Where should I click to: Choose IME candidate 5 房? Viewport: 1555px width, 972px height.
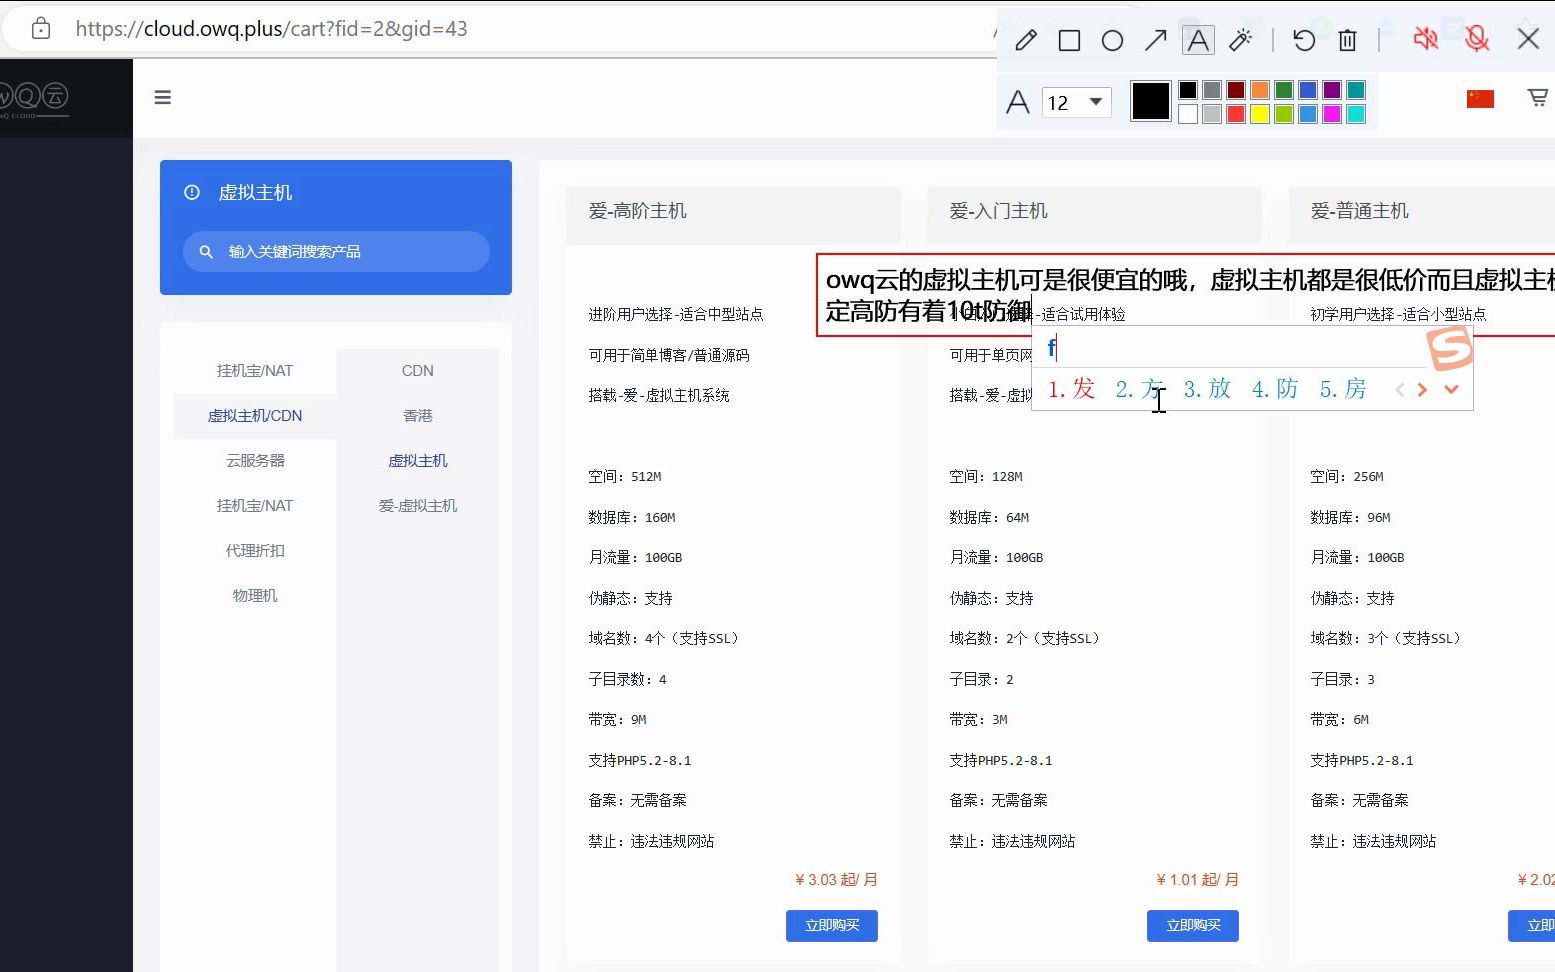(1343, 389)
